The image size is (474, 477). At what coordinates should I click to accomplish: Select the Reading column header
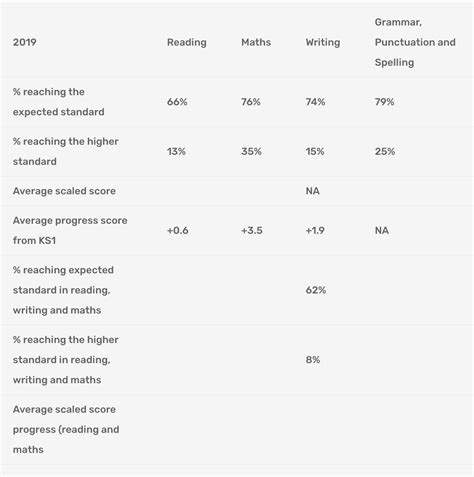point(187,42)
